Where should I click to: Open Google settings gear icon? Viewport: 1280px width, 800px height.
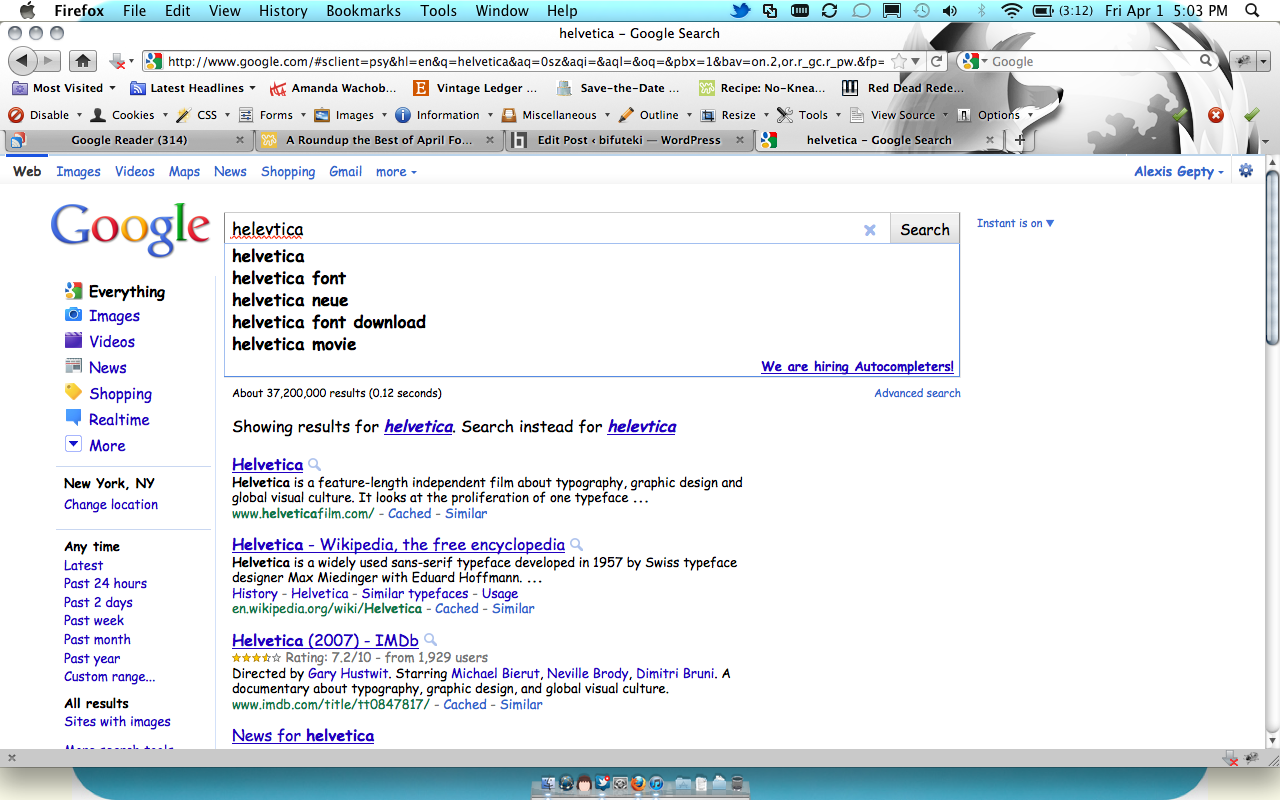(1246, 171)
